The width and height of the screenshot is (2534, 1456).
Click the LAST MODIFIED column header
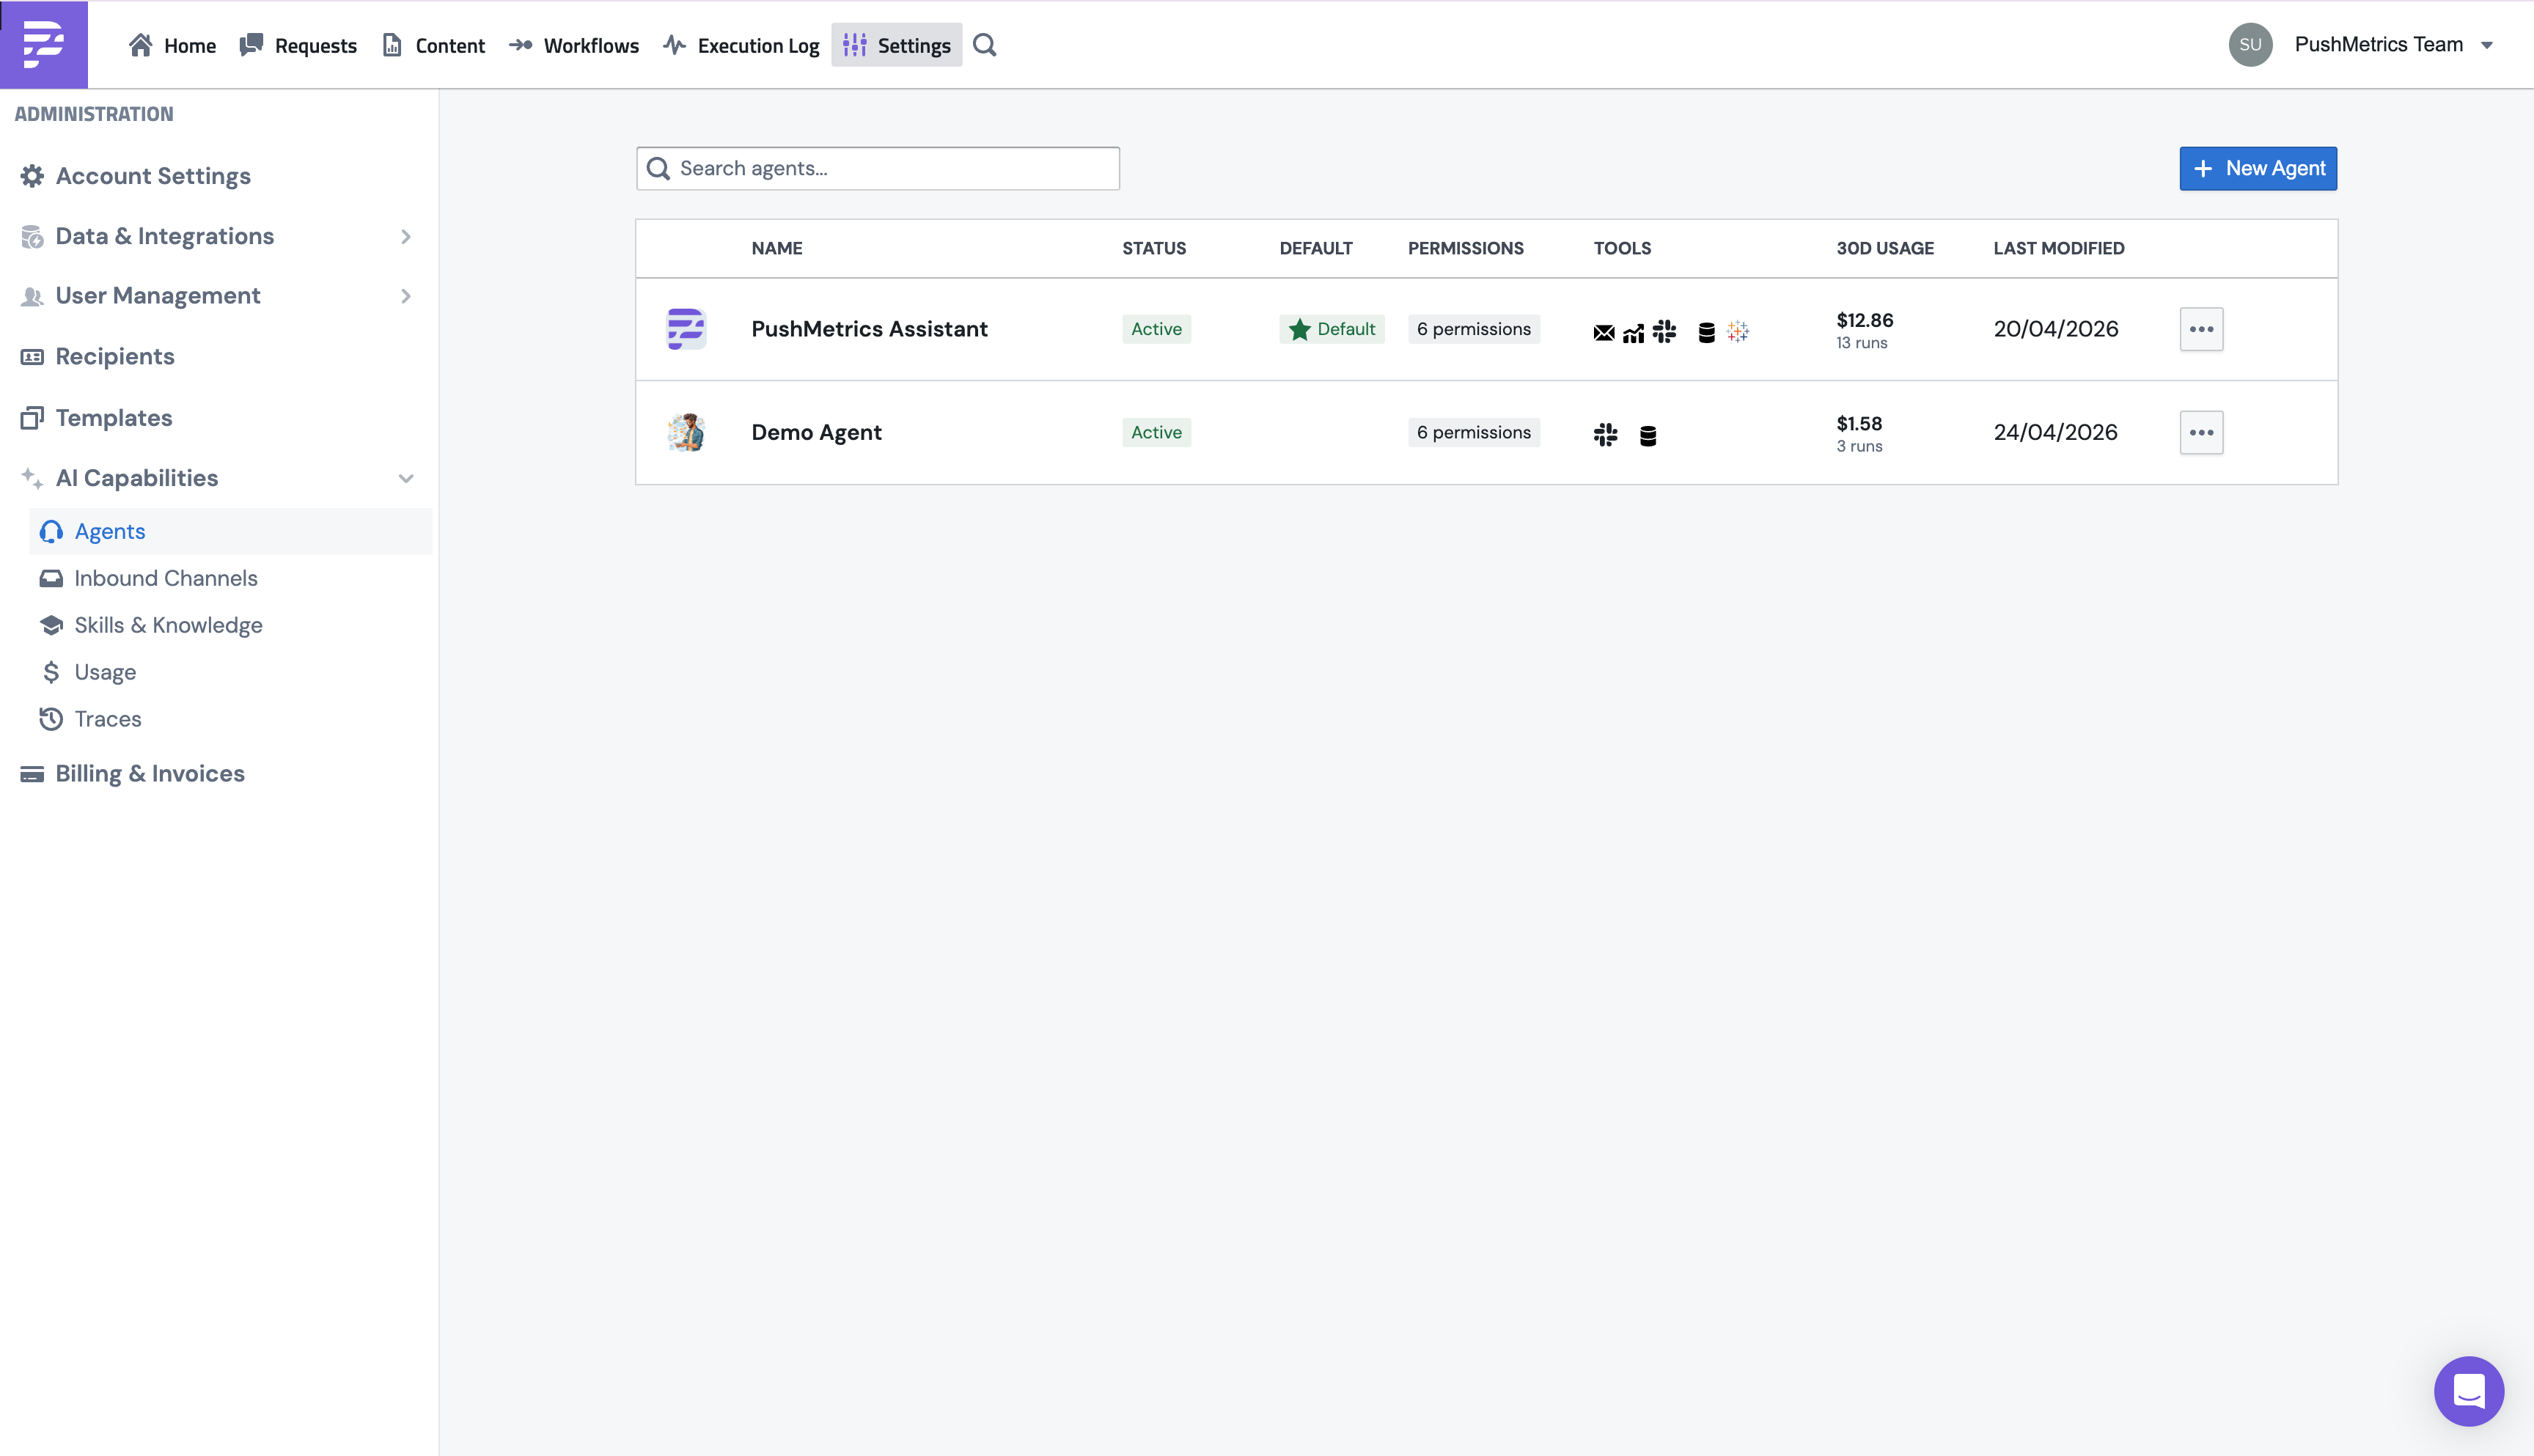pos(2059,248)
